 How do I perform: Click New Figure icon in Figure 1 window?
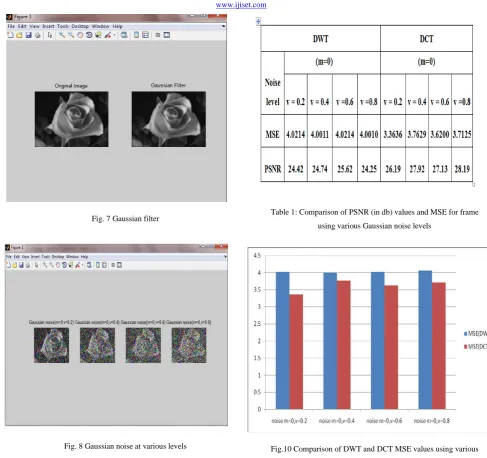click(8, 265)
